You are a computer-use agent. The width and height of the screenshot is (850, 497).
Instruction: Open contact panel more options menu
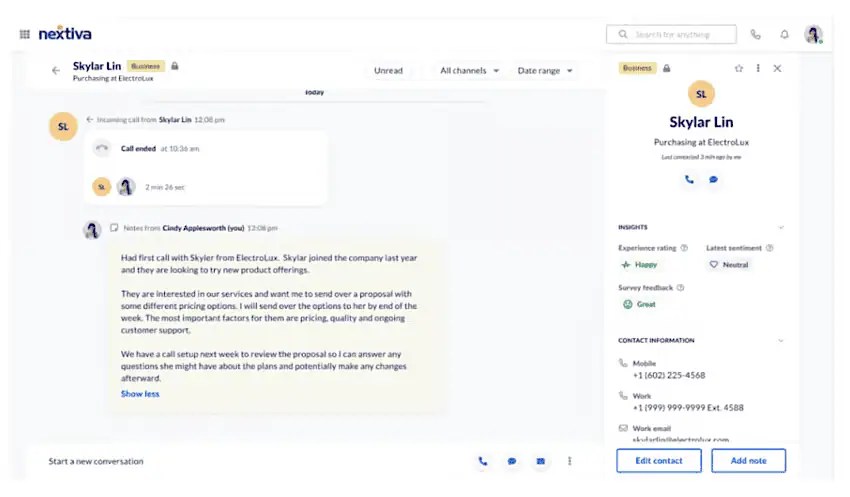click(758, 69)
